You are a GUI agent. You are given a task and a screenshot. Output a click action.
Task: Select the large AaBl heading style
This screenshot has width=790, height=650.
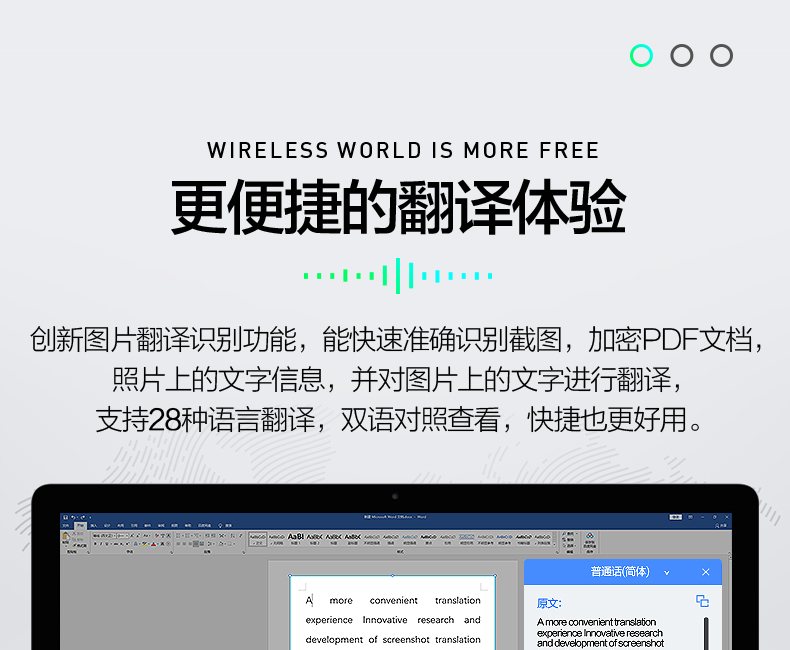pos(296,537)
